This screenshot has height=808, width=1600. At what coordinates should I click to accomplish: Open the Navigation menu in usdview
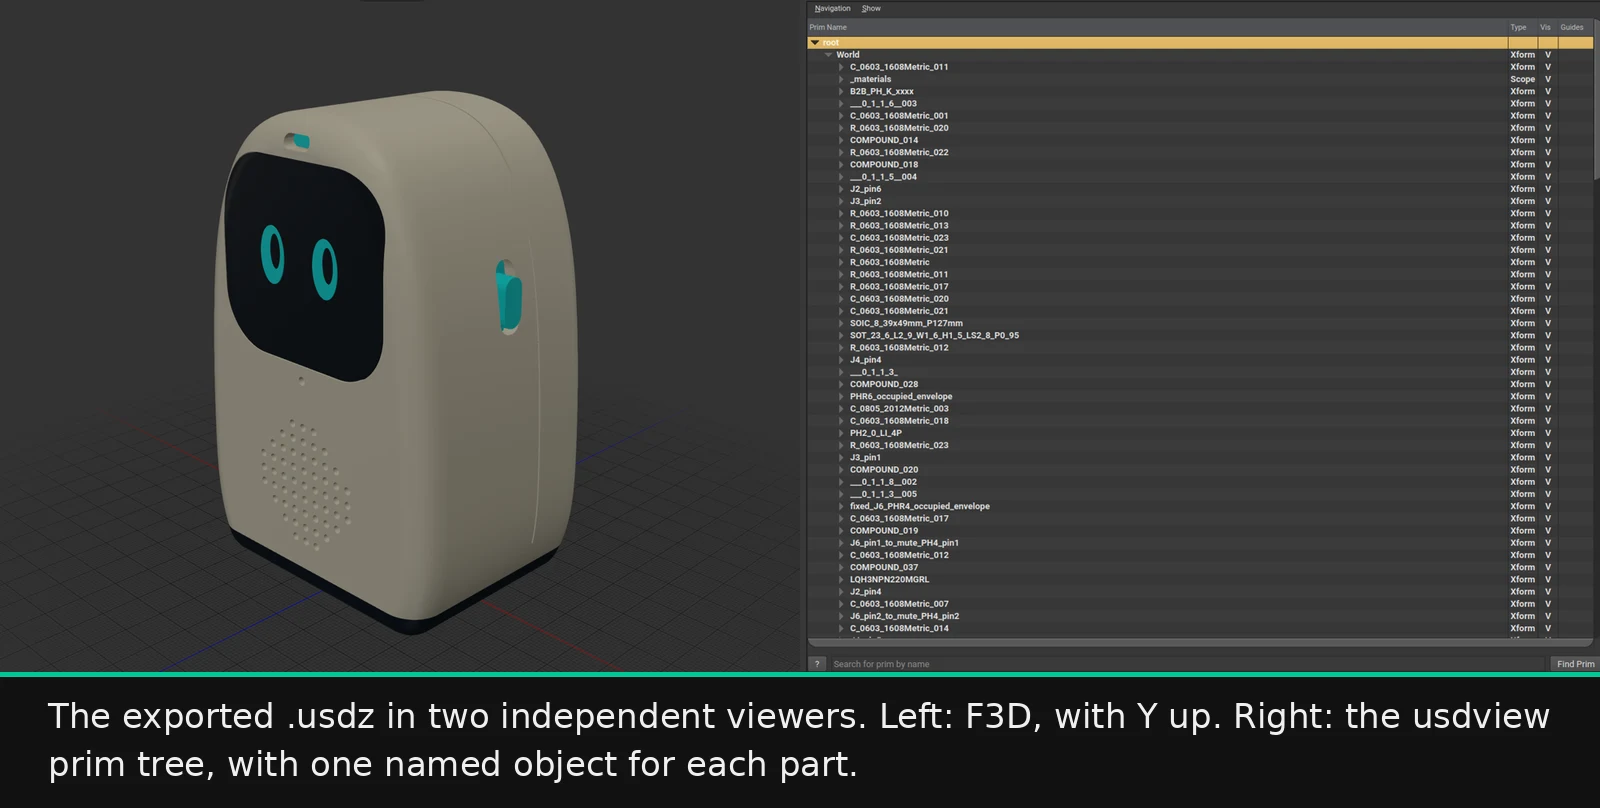[832, 8]
